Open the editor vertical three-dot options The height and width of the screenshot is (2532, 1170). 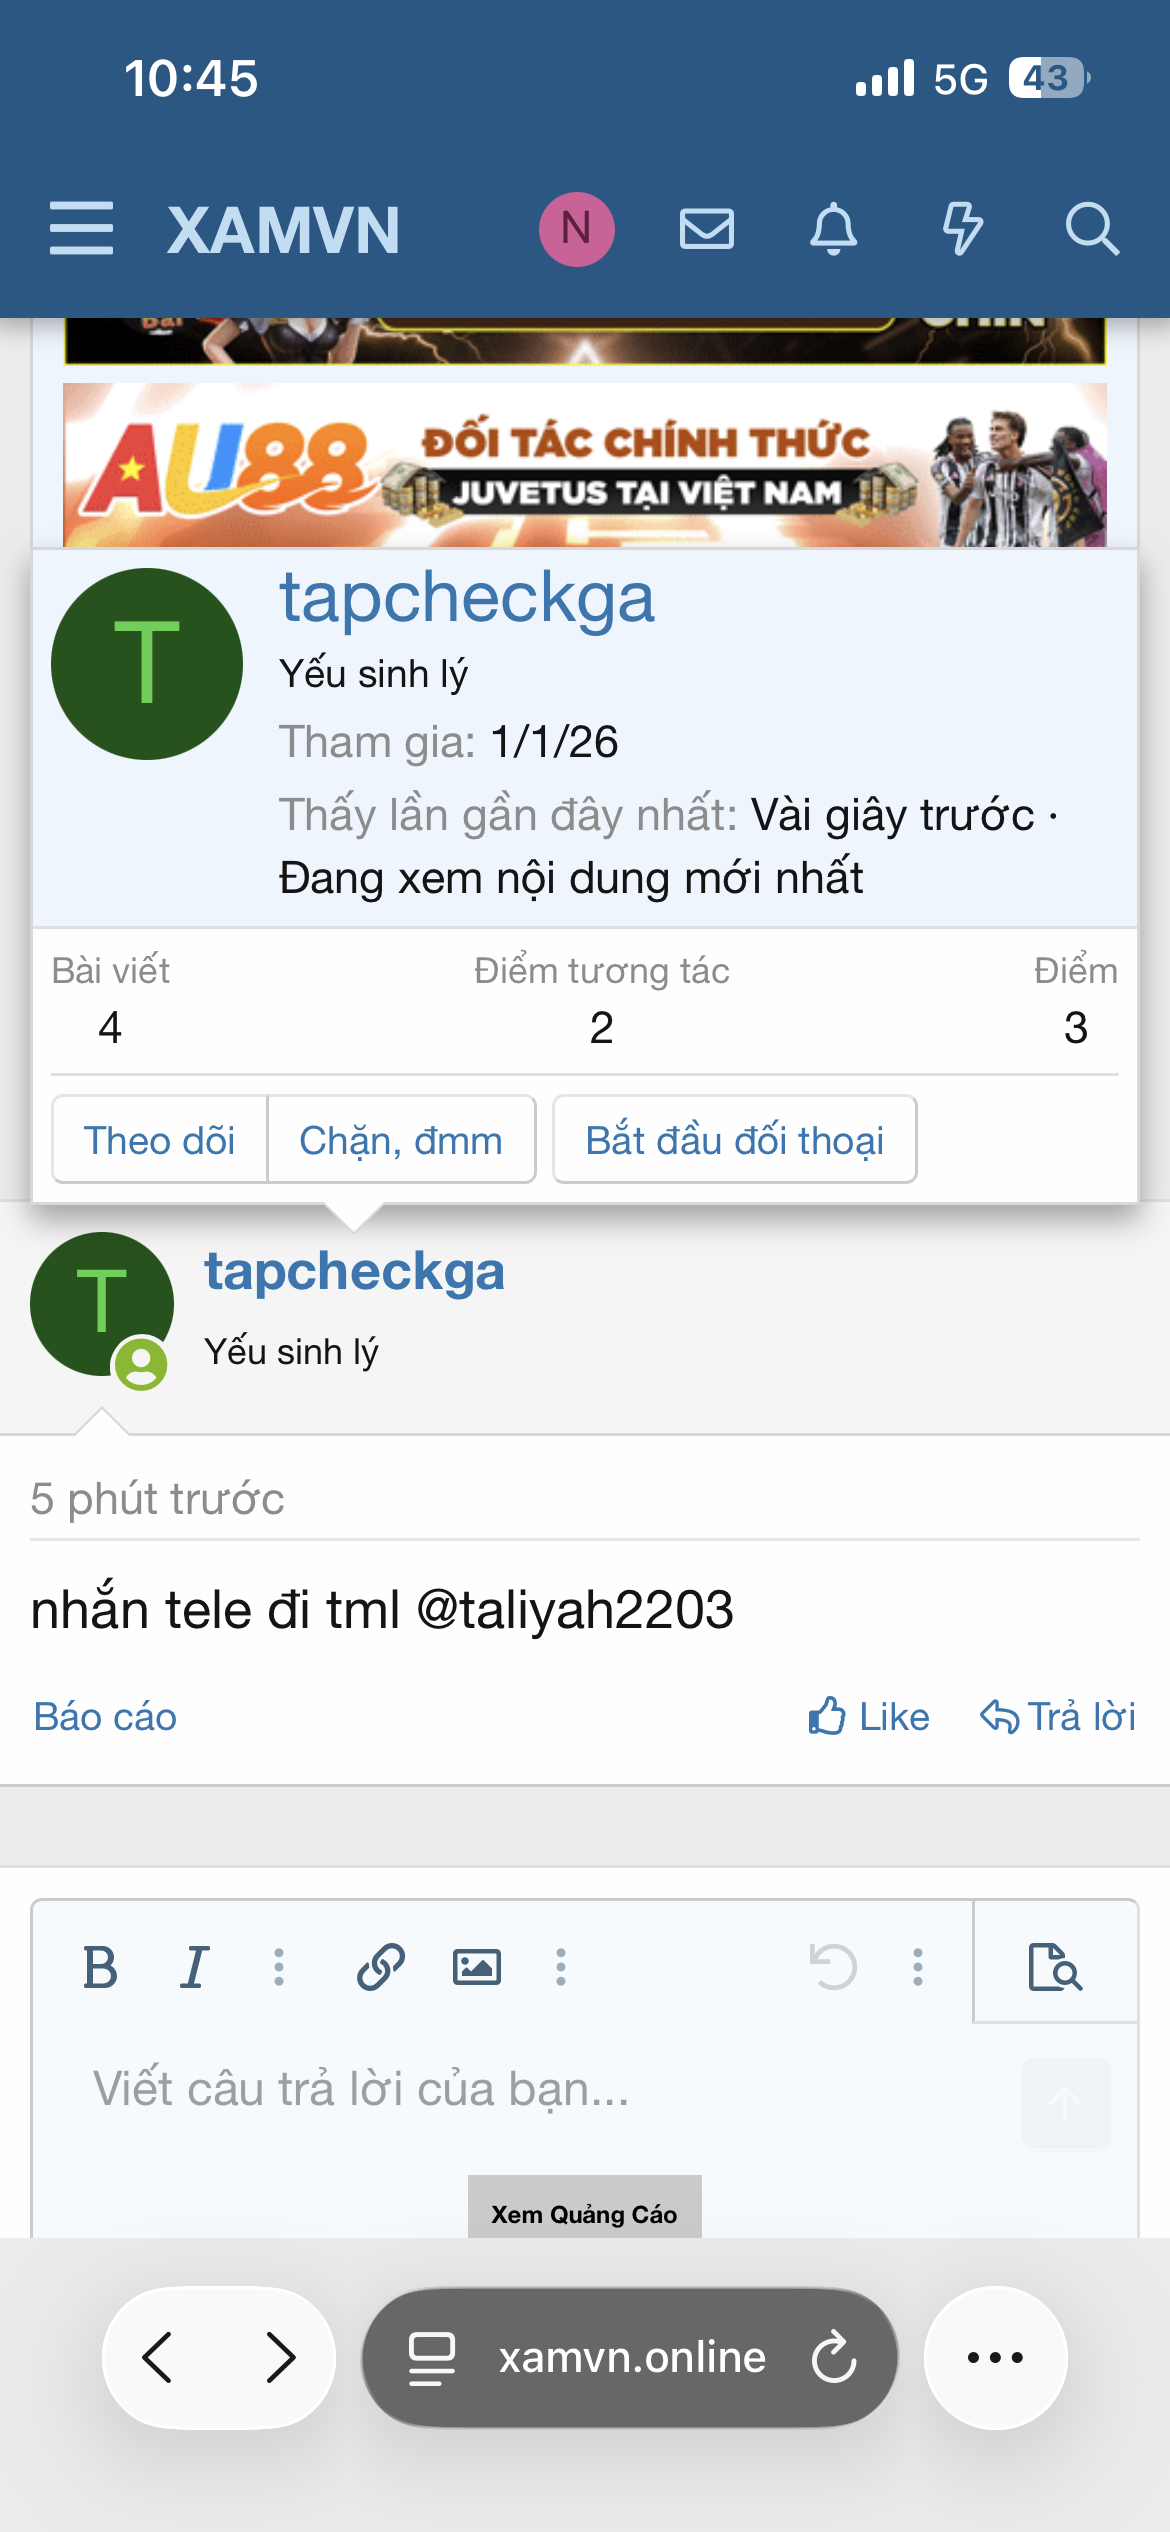[x=917, y=1966]
